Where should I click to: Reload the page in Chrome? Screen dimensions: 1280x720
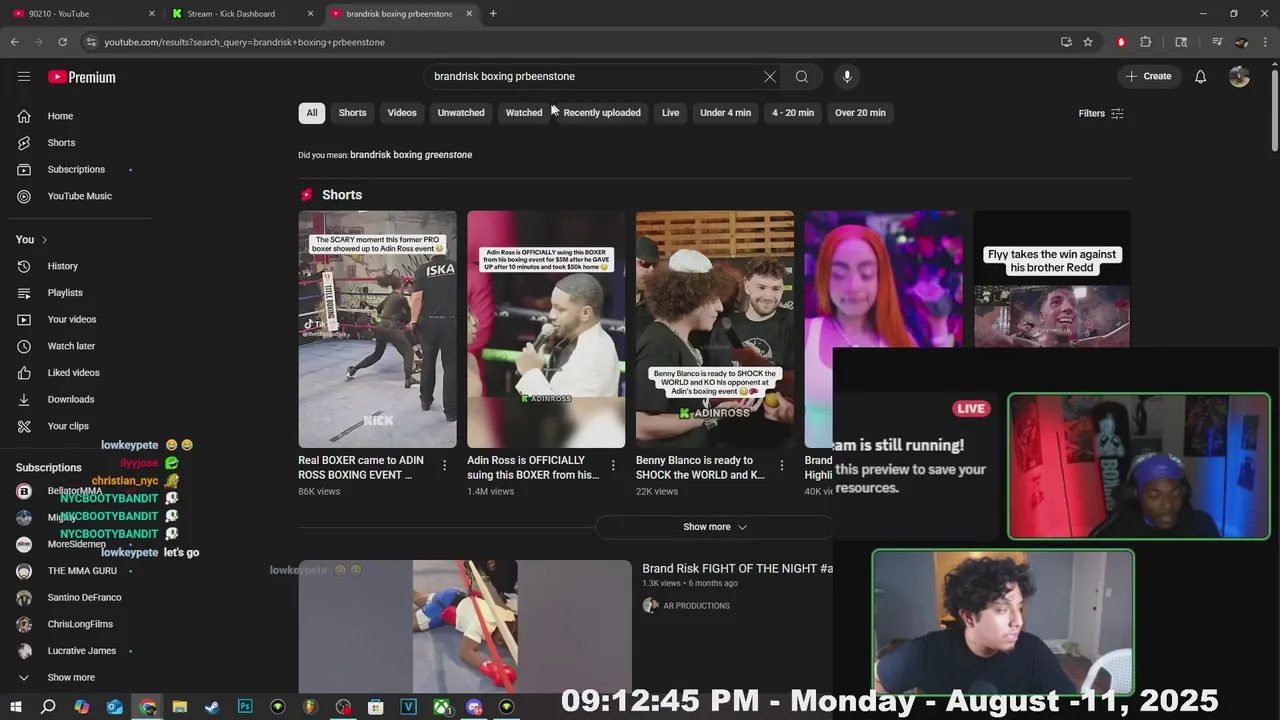(62, 42)
